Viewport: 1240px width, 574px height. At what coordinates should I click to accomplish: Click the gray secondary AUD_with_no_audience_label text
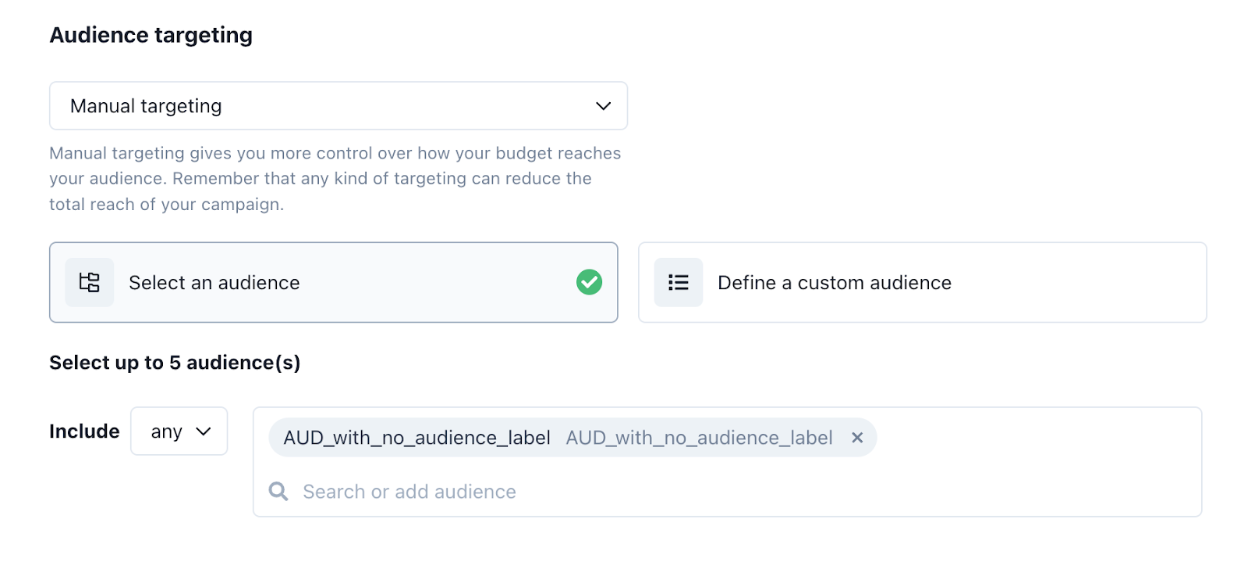coord(699,437)
